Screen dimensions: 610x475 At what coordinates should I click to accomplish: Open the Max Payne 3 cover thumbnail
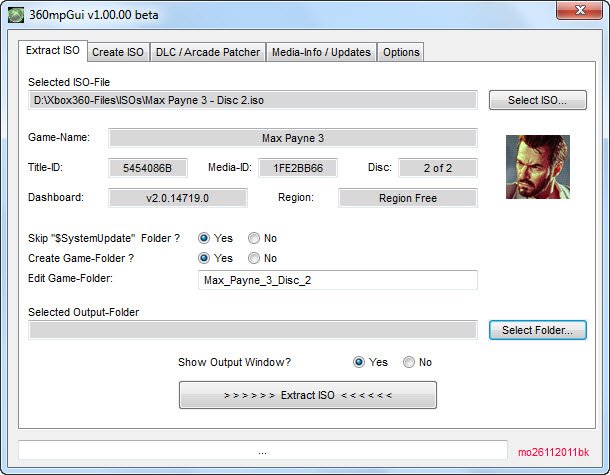538,167
